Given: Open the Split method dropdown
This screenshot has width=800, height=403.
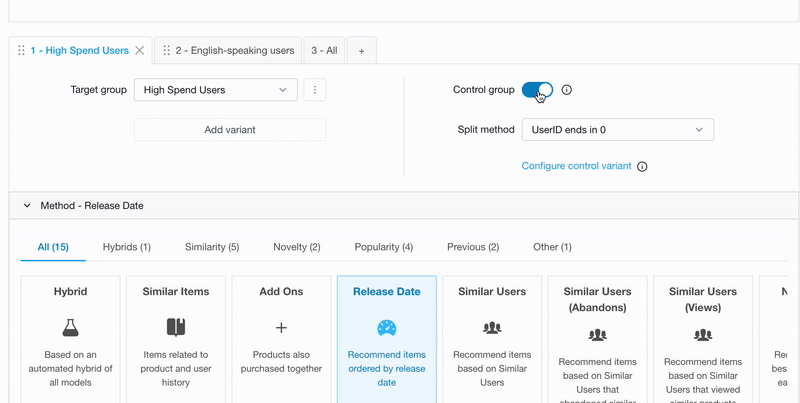Looking at the screenshot, I should click(617, 130).
